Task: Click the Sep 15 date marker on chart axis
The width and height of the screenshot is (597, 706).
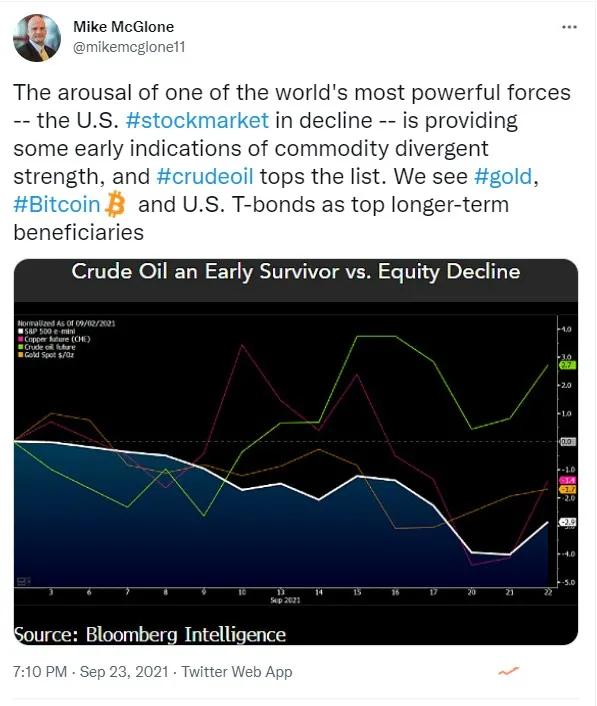Action: point(357,593)
